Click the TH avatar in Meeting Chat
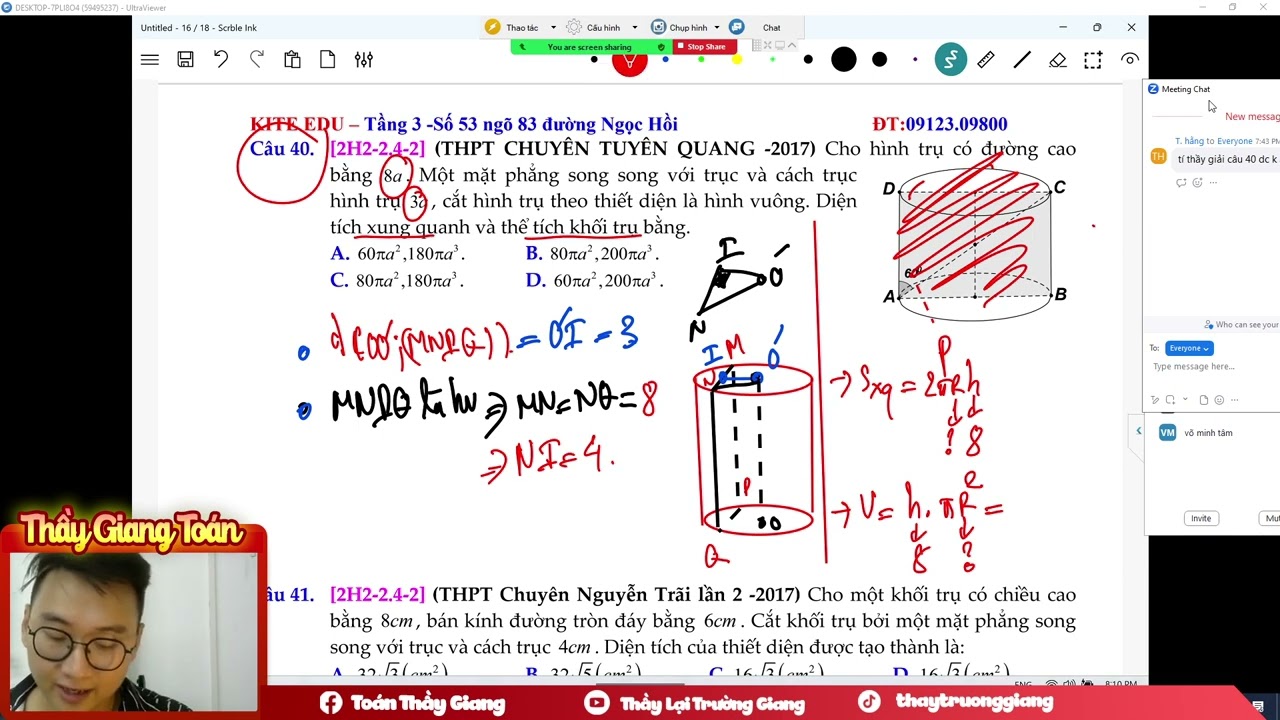 (1159, 155)
